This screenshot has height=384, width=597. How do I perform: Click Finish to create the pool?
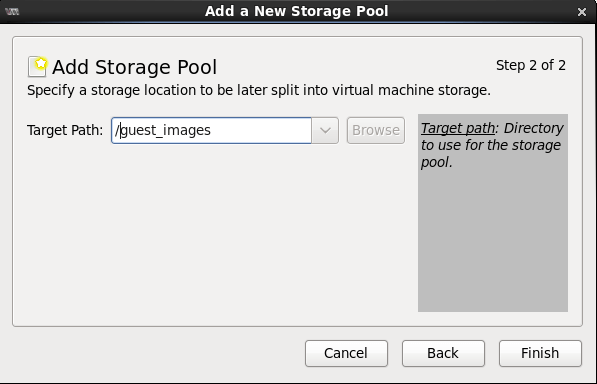click(x=540, y=353)
